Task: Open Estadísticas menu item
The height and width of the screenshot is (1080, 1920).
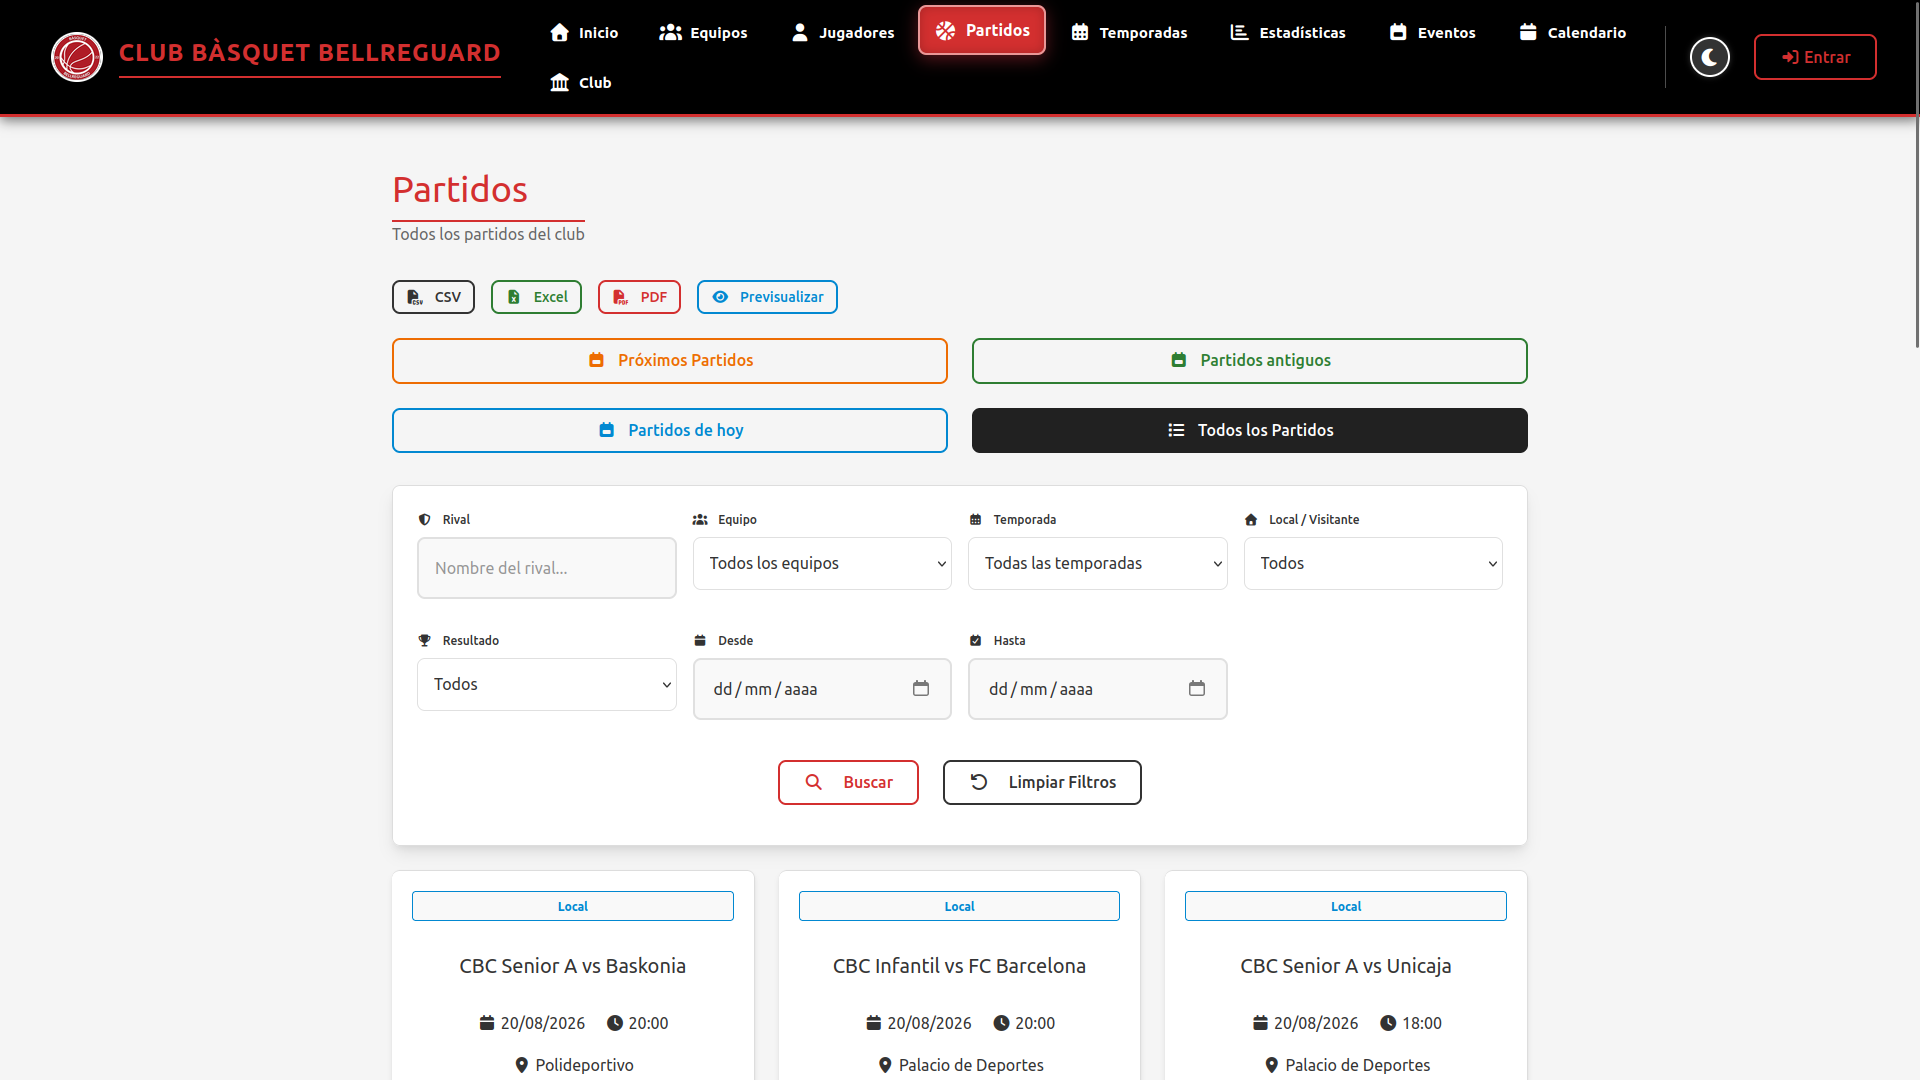Action: [1288, 32]
